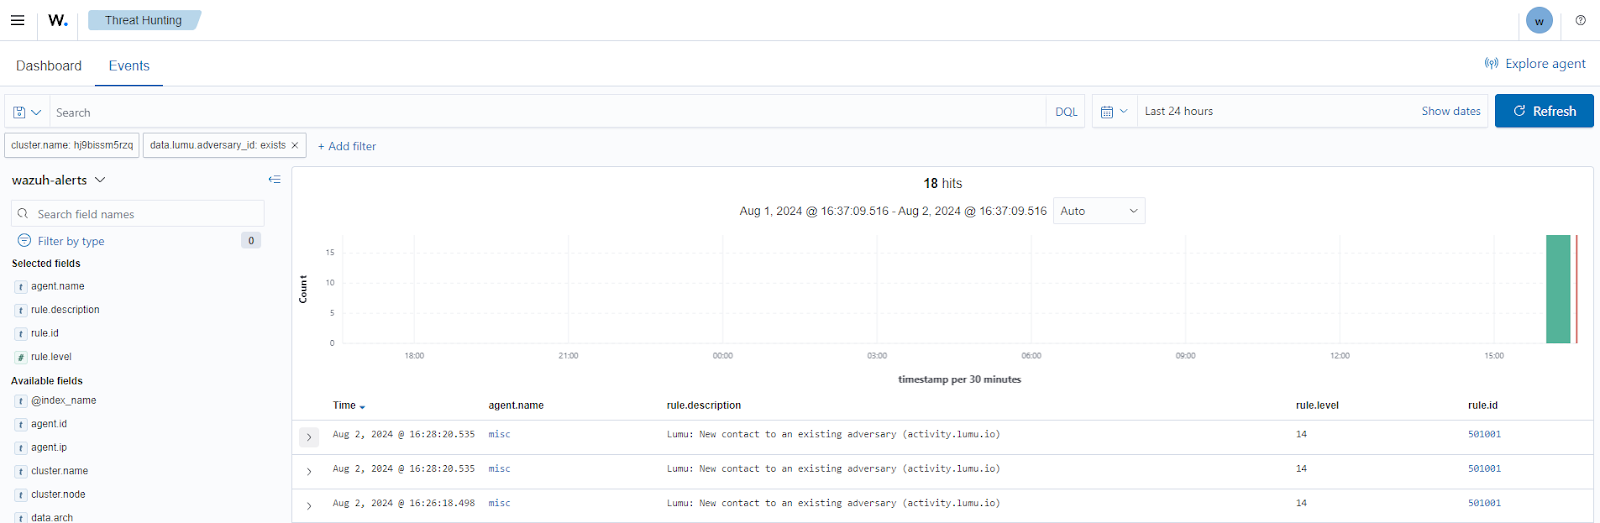Screen dimensions: 1600x523
Task: Click in the Search field names box
Action: pos(140,214)
